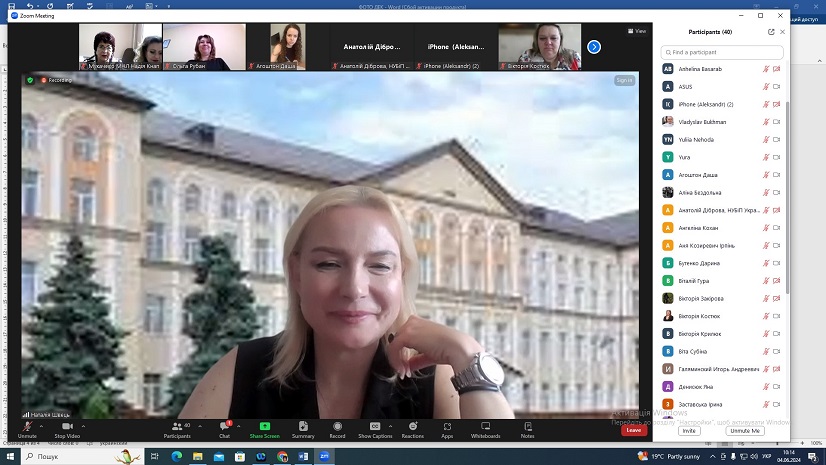826x465 pixels.
Task: Click the camera icon for Yura
Action: 776,157
